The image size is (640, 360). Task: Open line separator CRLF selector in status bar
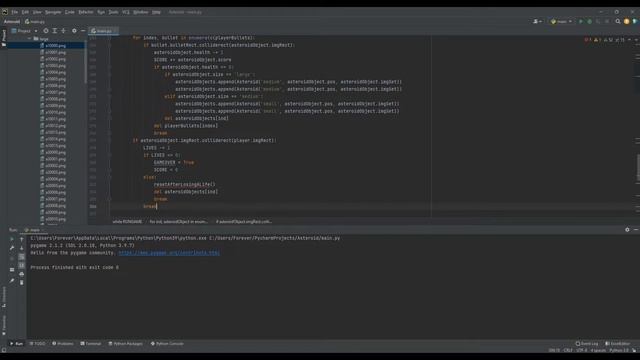pyautogui.click(x=568, y=350)
